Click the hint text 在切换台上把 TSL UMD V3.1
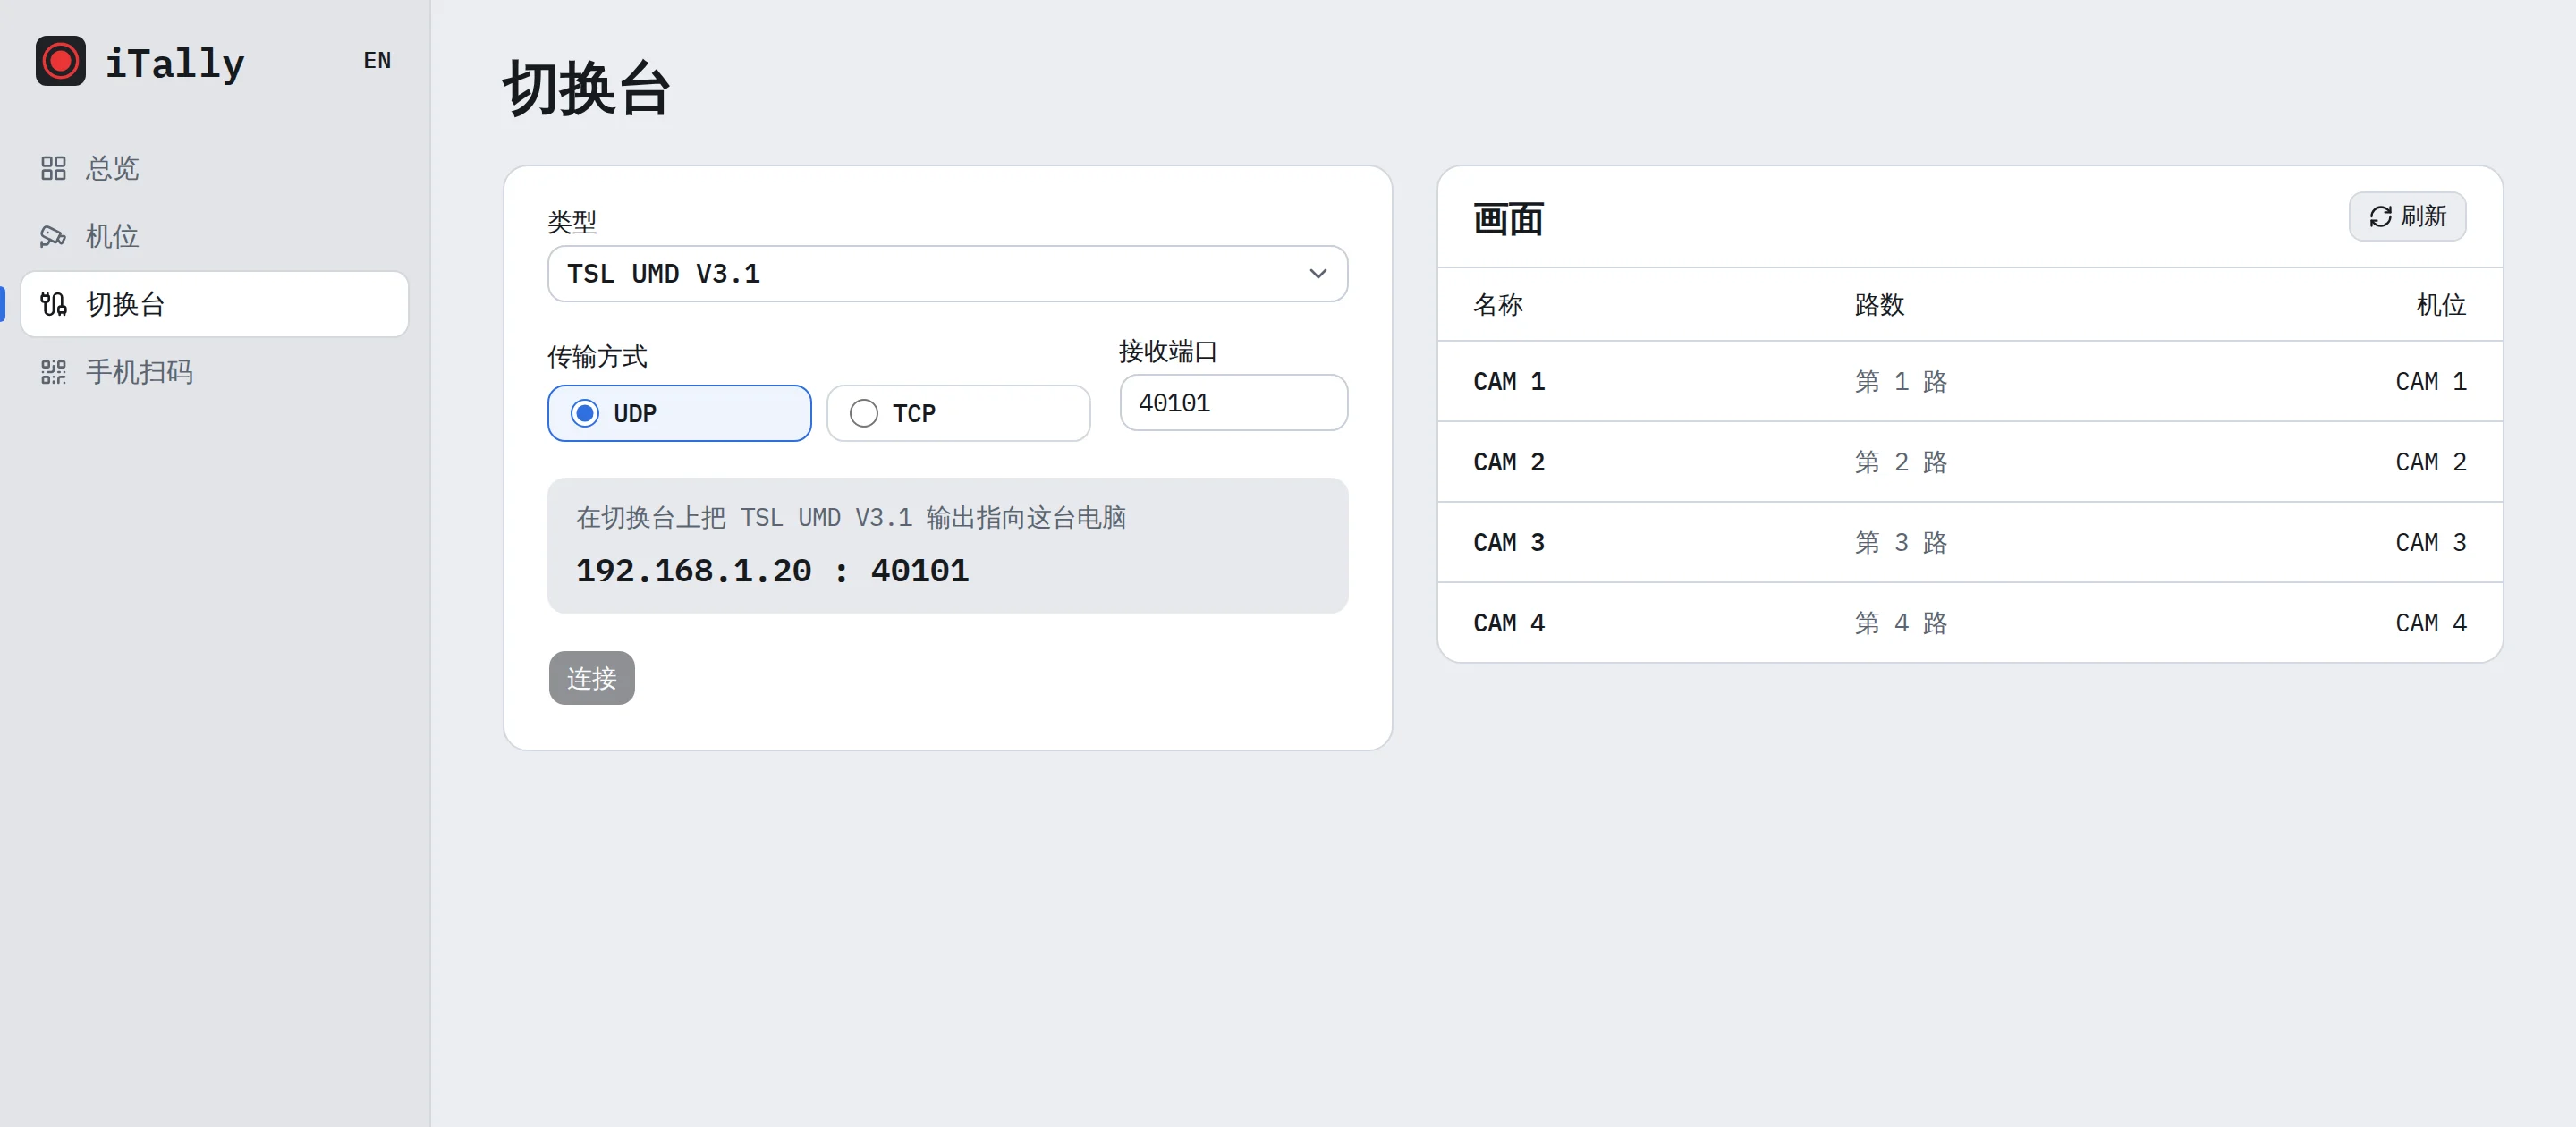The height and width of the screenshot is (1127, 2576). [x=851, y=518]
